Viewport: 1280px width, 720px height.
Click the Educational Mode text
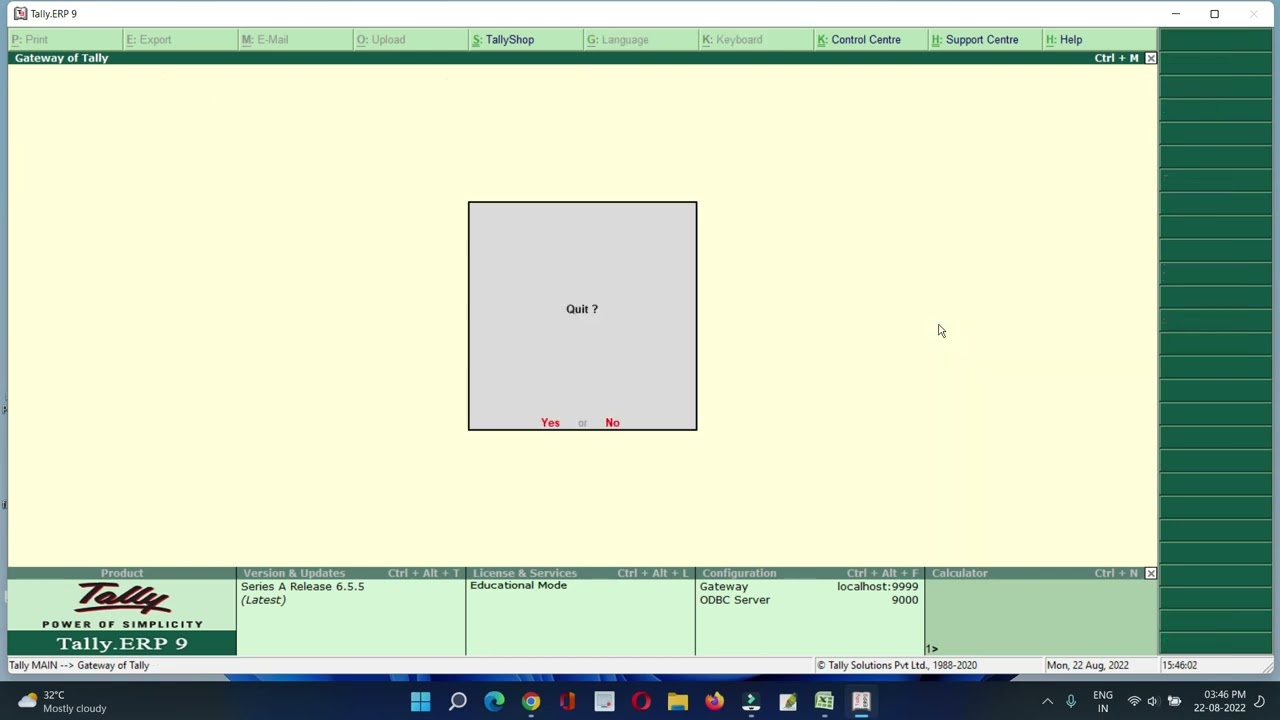[518, 586]
